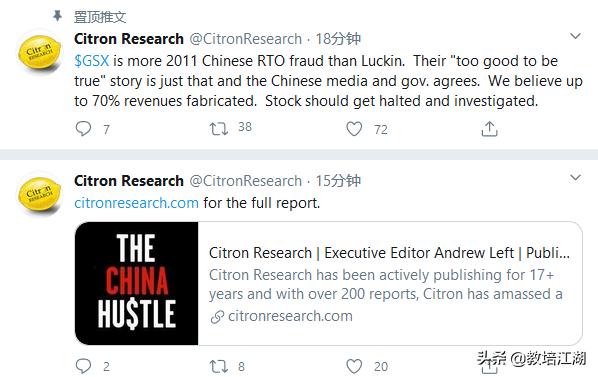Open the $GSX cashtag link
598x377 pixels.
[x=92, y=61]
